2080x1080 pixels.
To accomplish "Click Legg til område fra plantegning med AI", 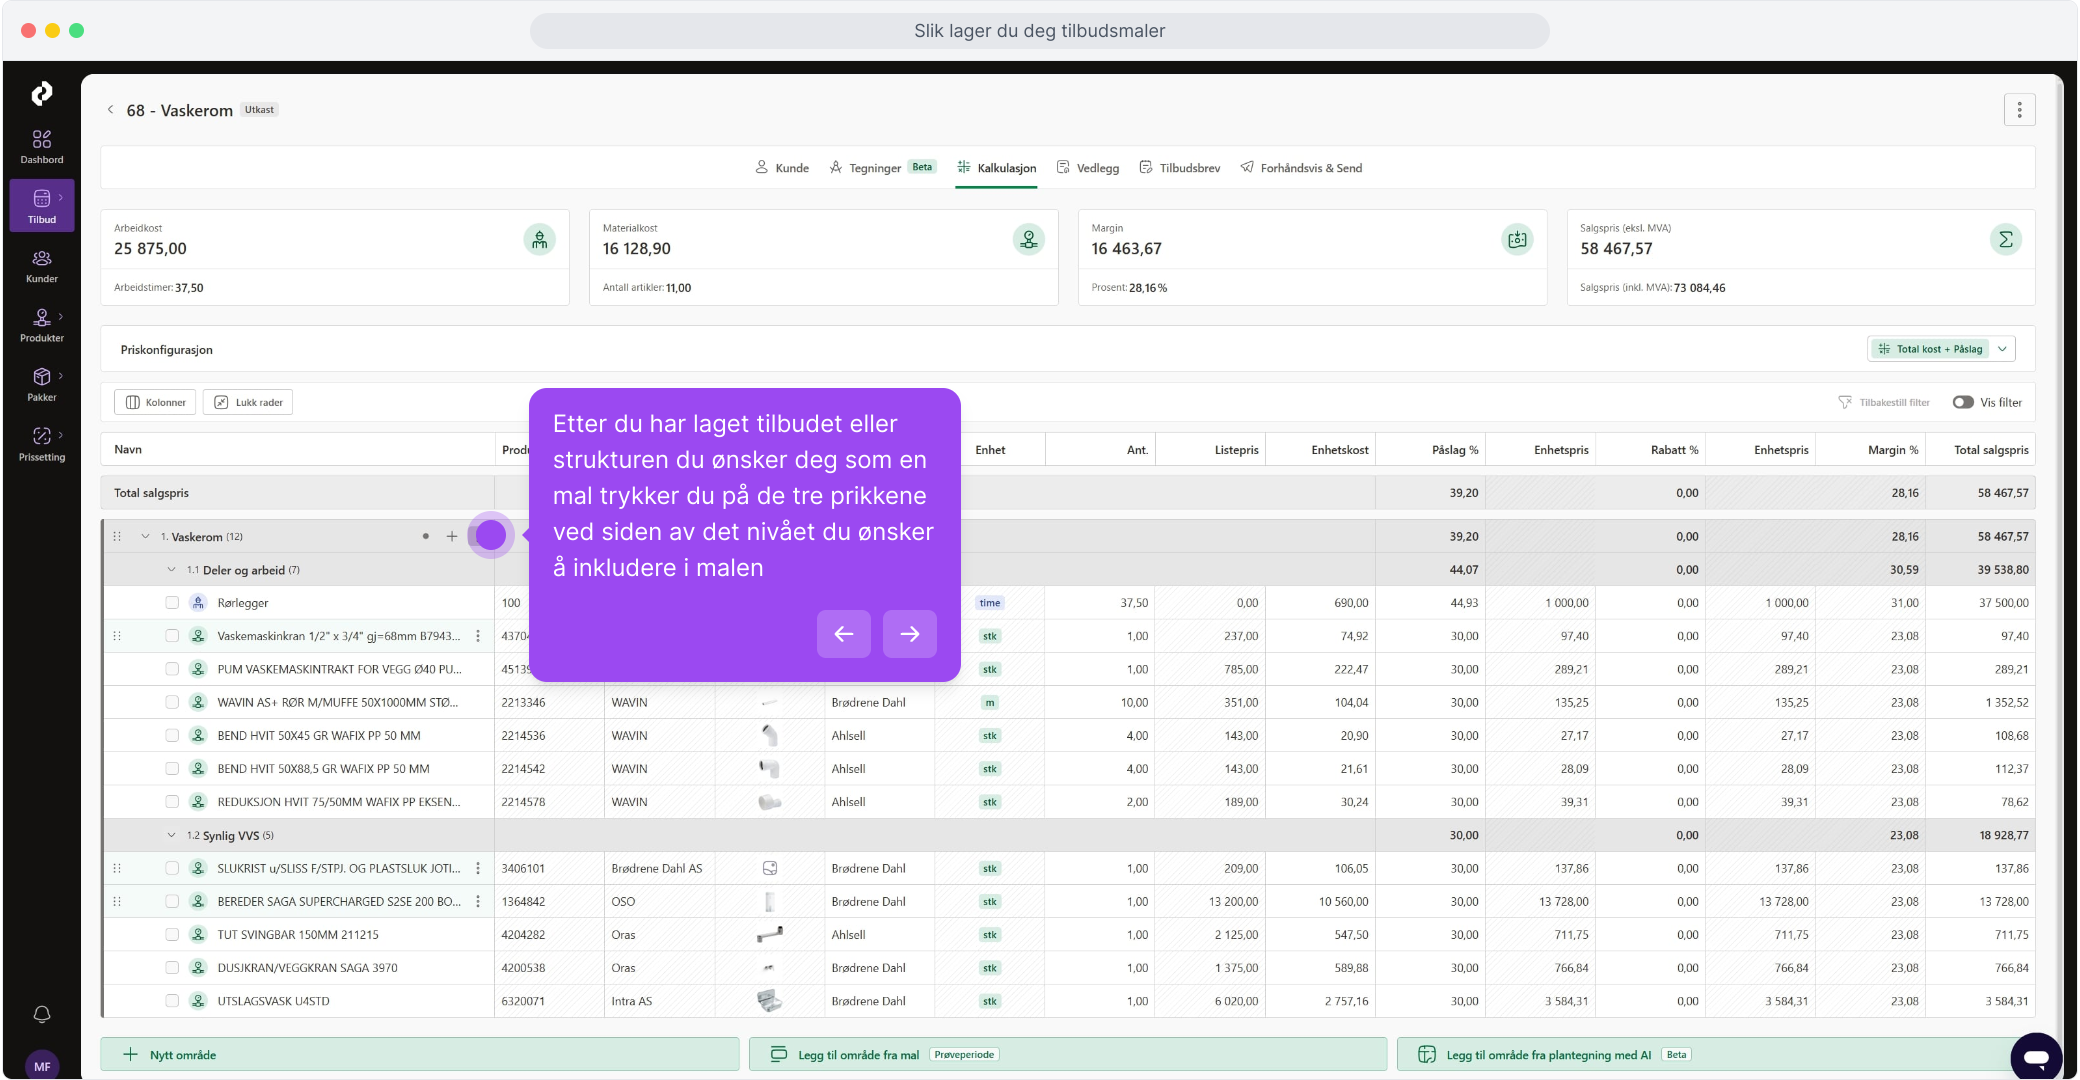I will pos(1716,1055).
